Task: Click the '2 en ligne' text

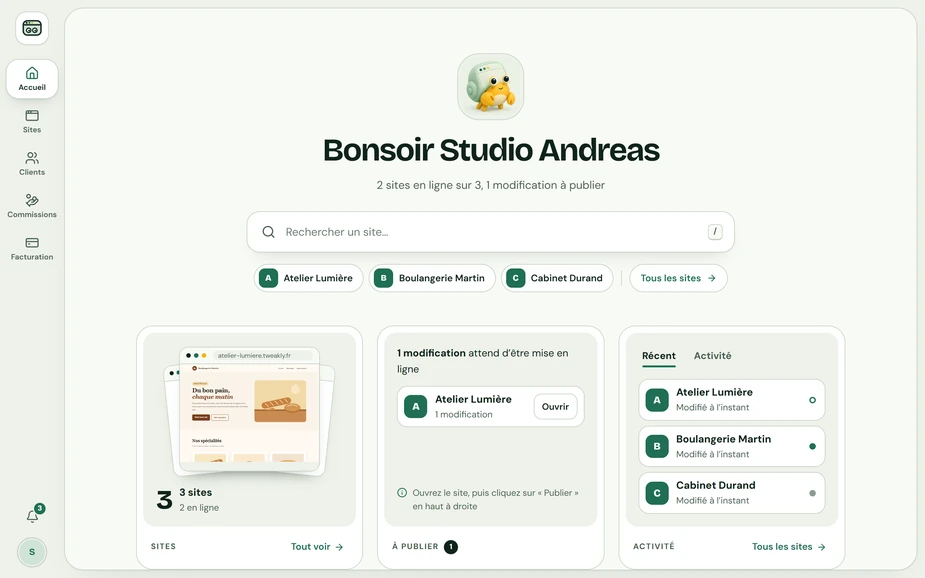Action: [x=199, y=507]
